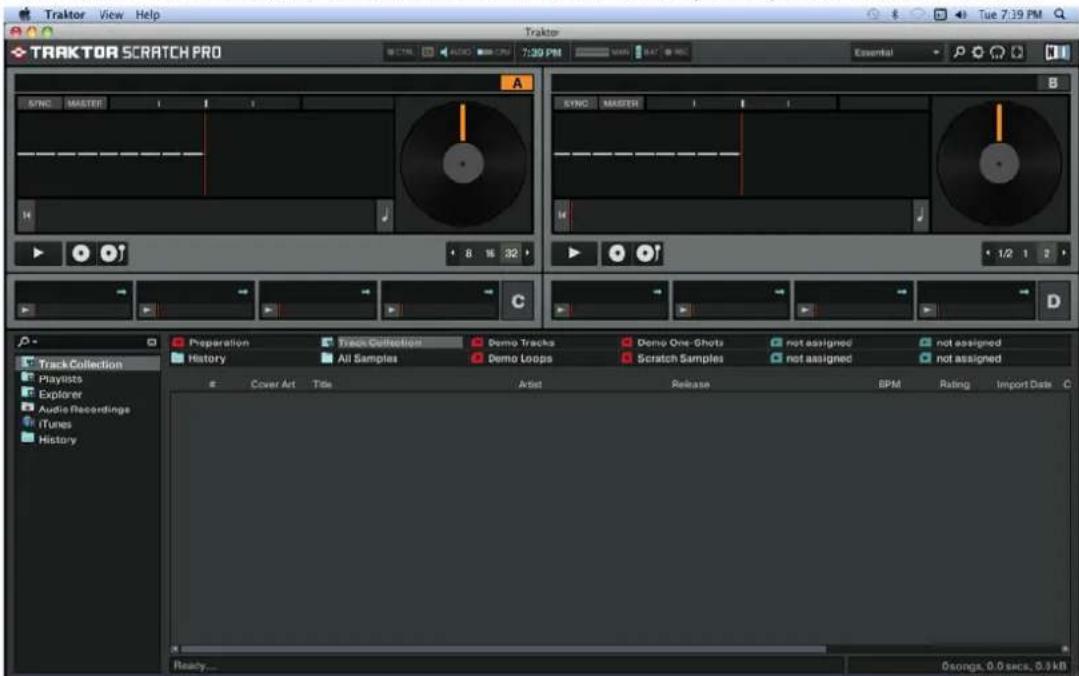The width and height of the screenshot is (1079, 676).
Task: Switch Deck B to absolute timecode mode
Action: [649, 253]
